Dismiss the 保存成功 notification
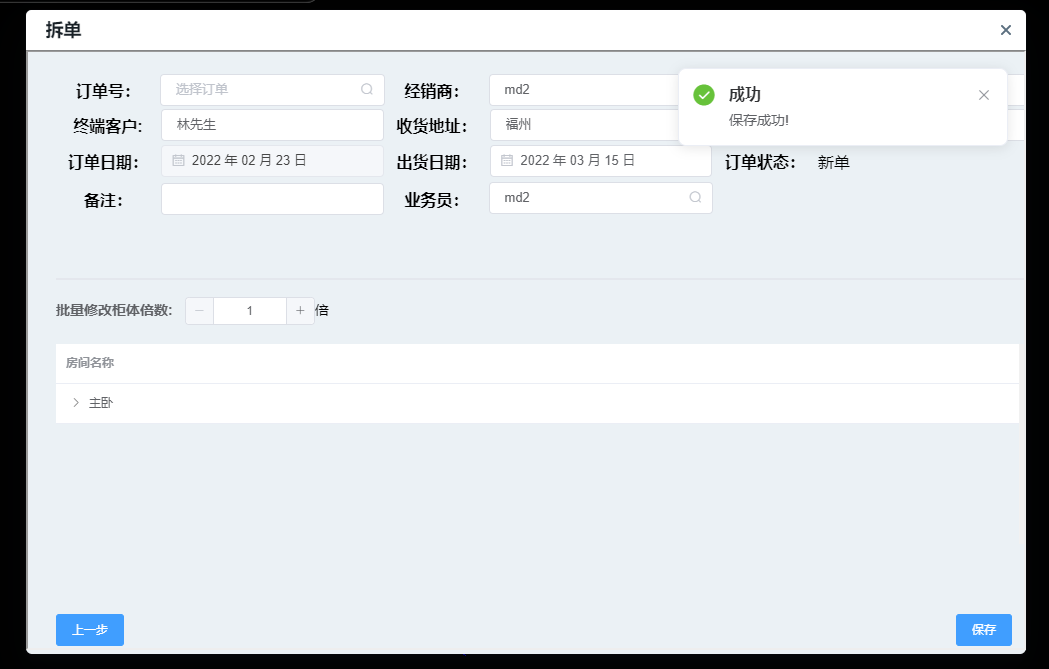 [x=984, y=95]
